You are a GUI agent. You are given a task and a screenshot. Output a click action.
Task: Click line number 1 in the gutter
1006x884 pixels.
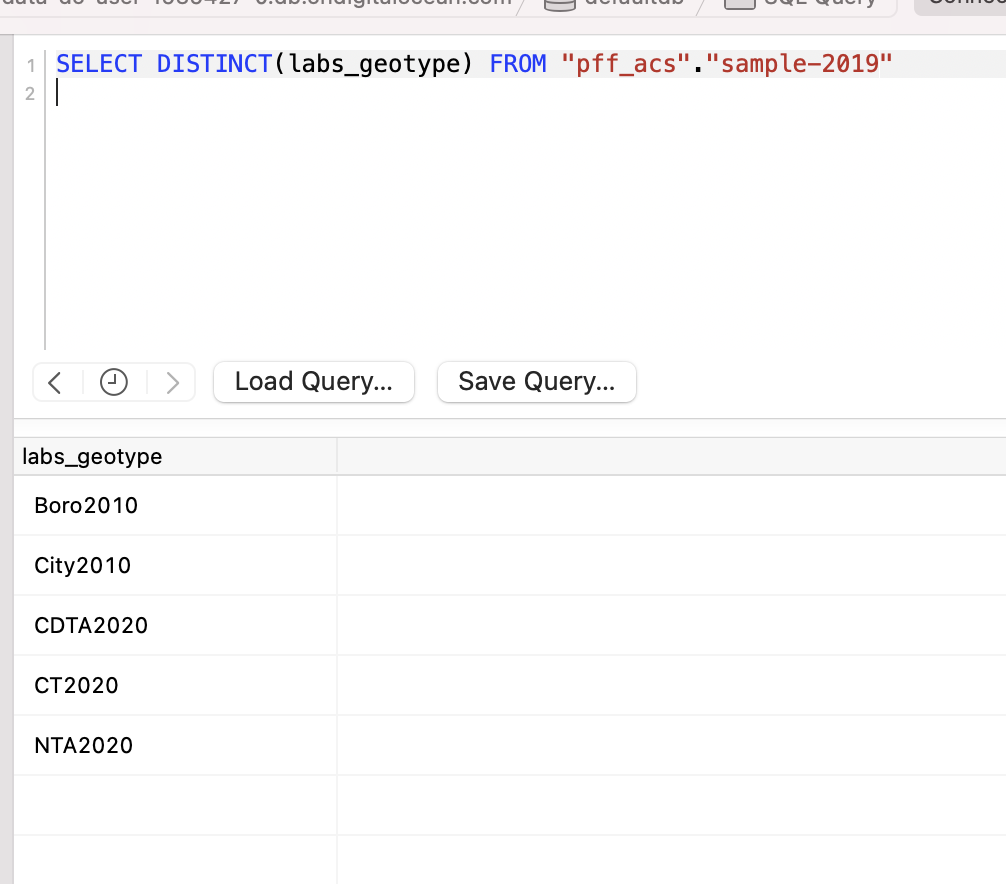(30, 63)
